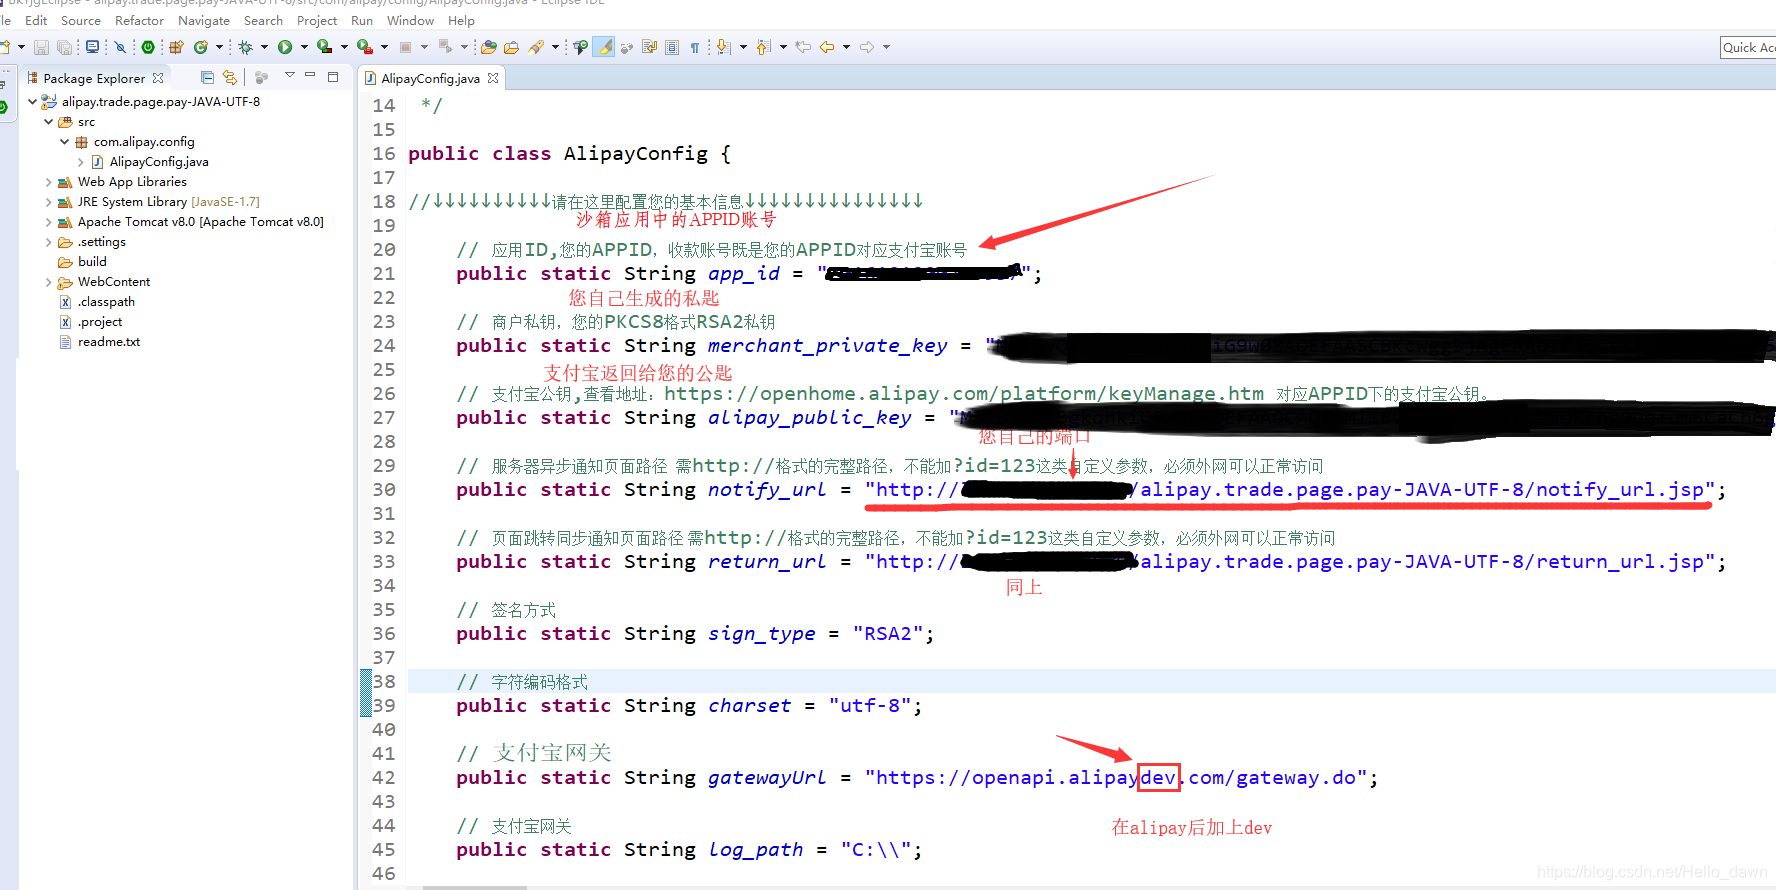Click the Run External Tools icon
Viewport: 1776px width, 890px height.
click(365, 47)
